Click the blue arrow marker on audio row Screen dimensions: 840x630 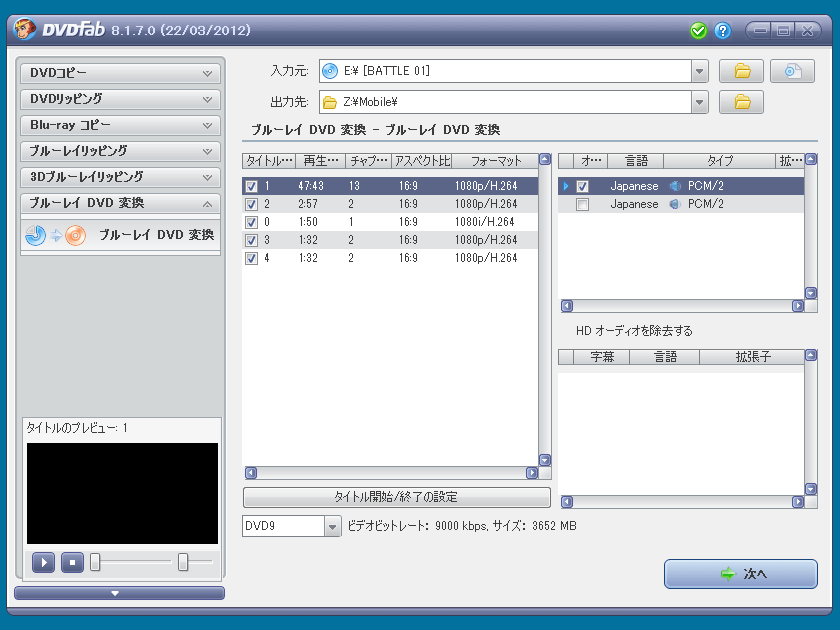[566, 186]
